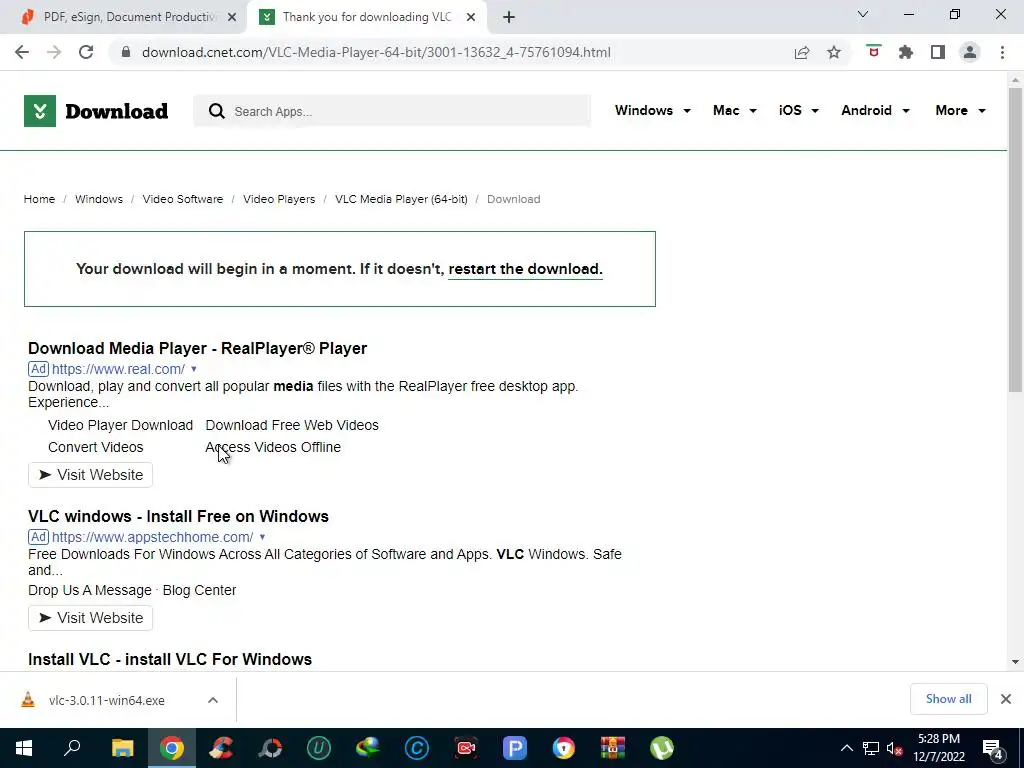Go back to previous page
Screen dimensions: 1024x768
coord(22,52)
